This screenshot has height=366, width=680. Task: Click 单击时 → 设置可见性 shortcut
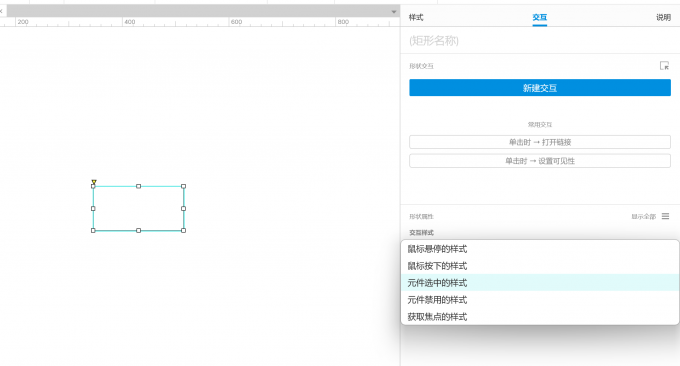coord(539,161)
